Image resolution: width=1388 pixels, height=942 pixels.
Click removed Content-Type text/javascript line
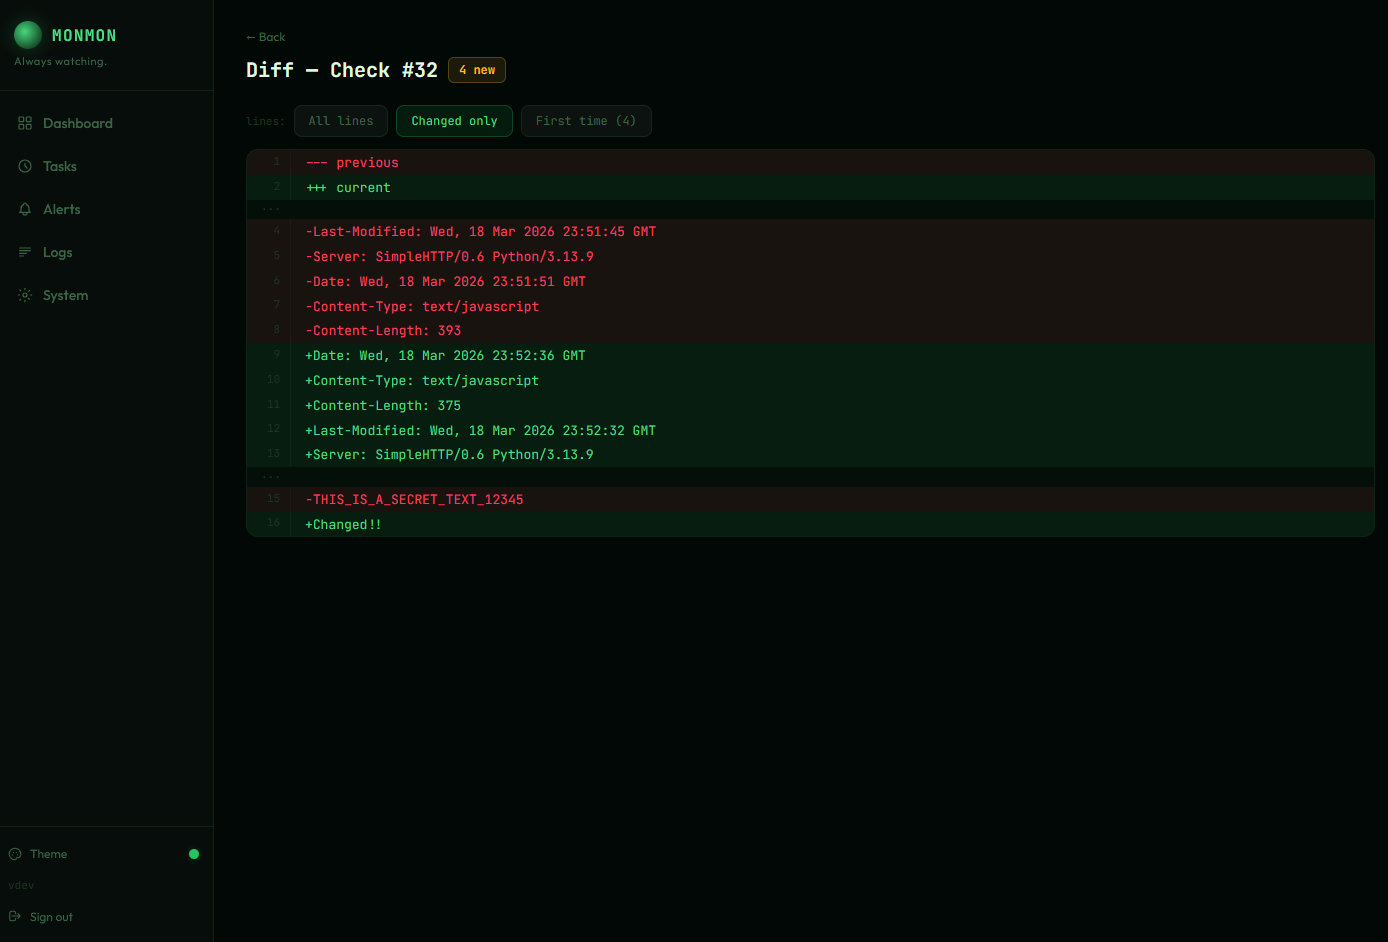[810, 306]
